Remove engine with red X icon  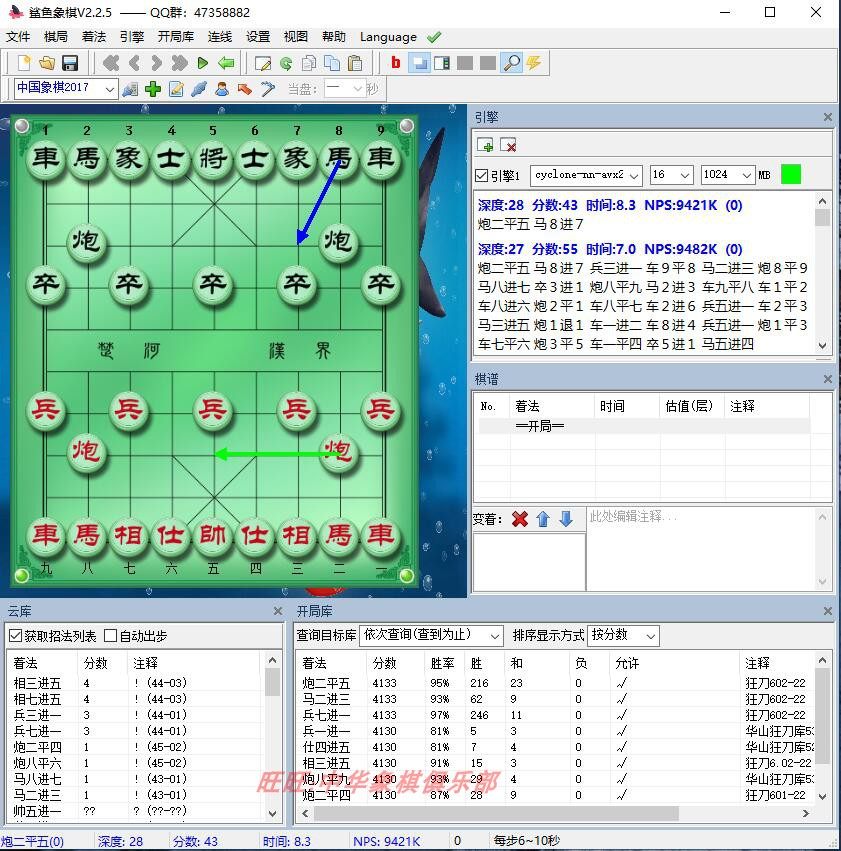pos(508,145)
